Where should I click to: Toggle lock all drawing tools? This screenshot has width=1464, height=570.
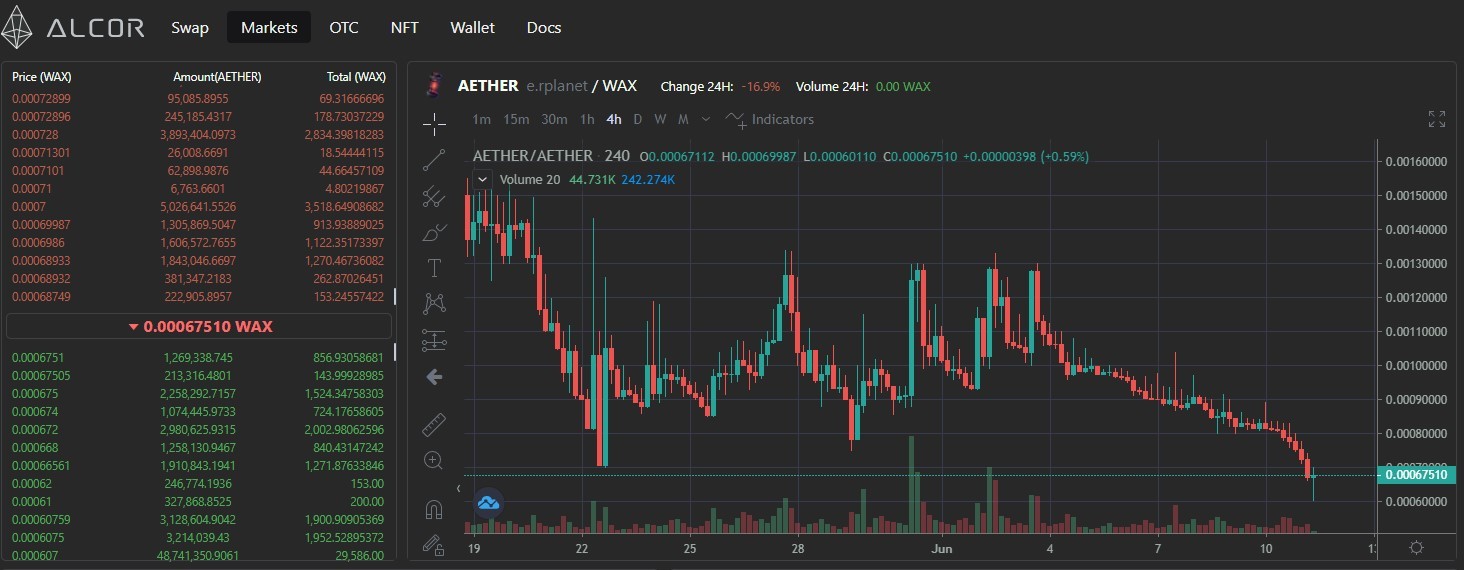tap(434, 545)
